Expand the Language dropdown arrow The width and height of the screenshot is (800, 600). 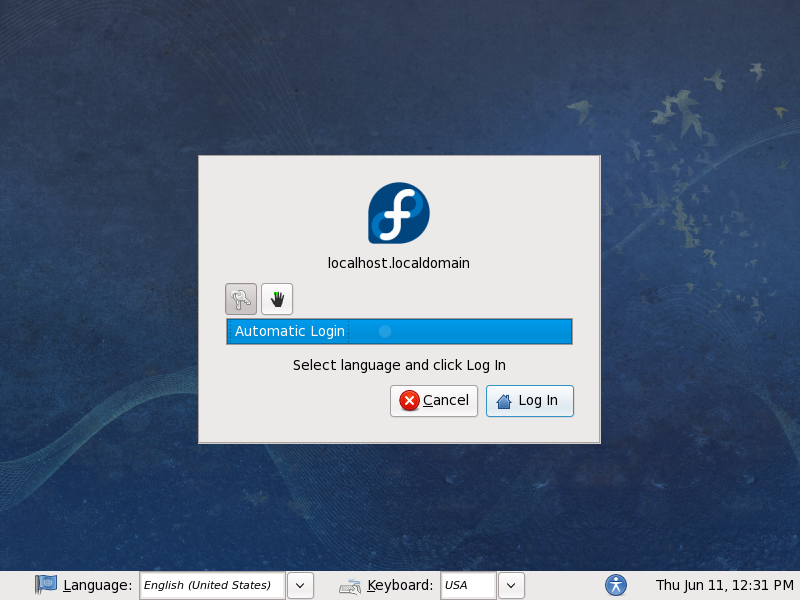point(301,585)
